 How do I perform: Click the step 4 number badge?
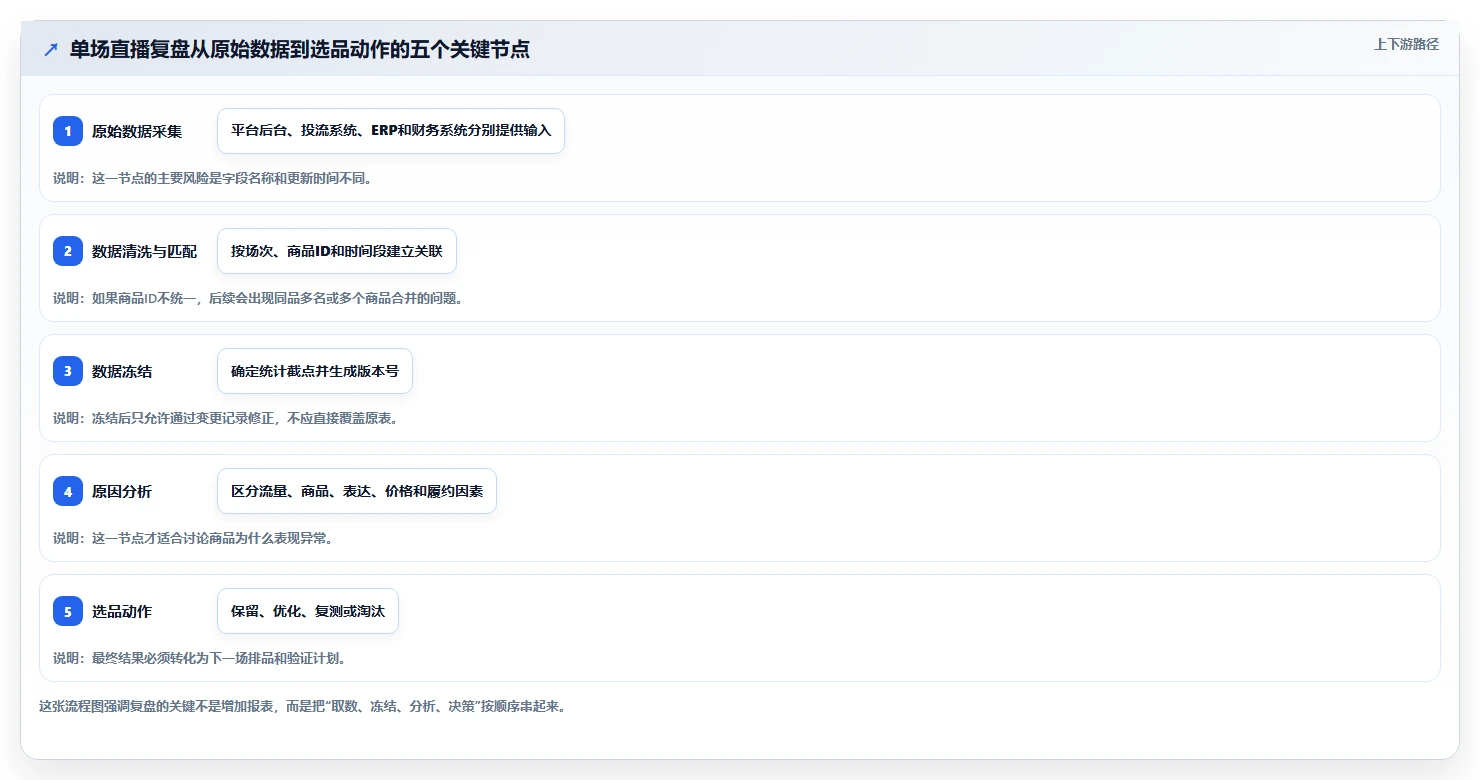(68, 491)
